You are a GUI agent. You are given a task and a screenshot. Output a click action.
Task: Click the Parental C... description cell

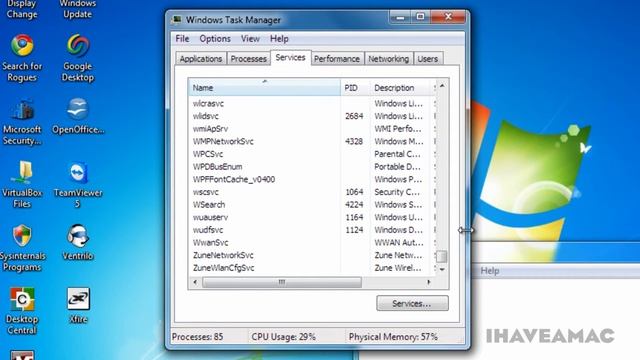point(397,154)
